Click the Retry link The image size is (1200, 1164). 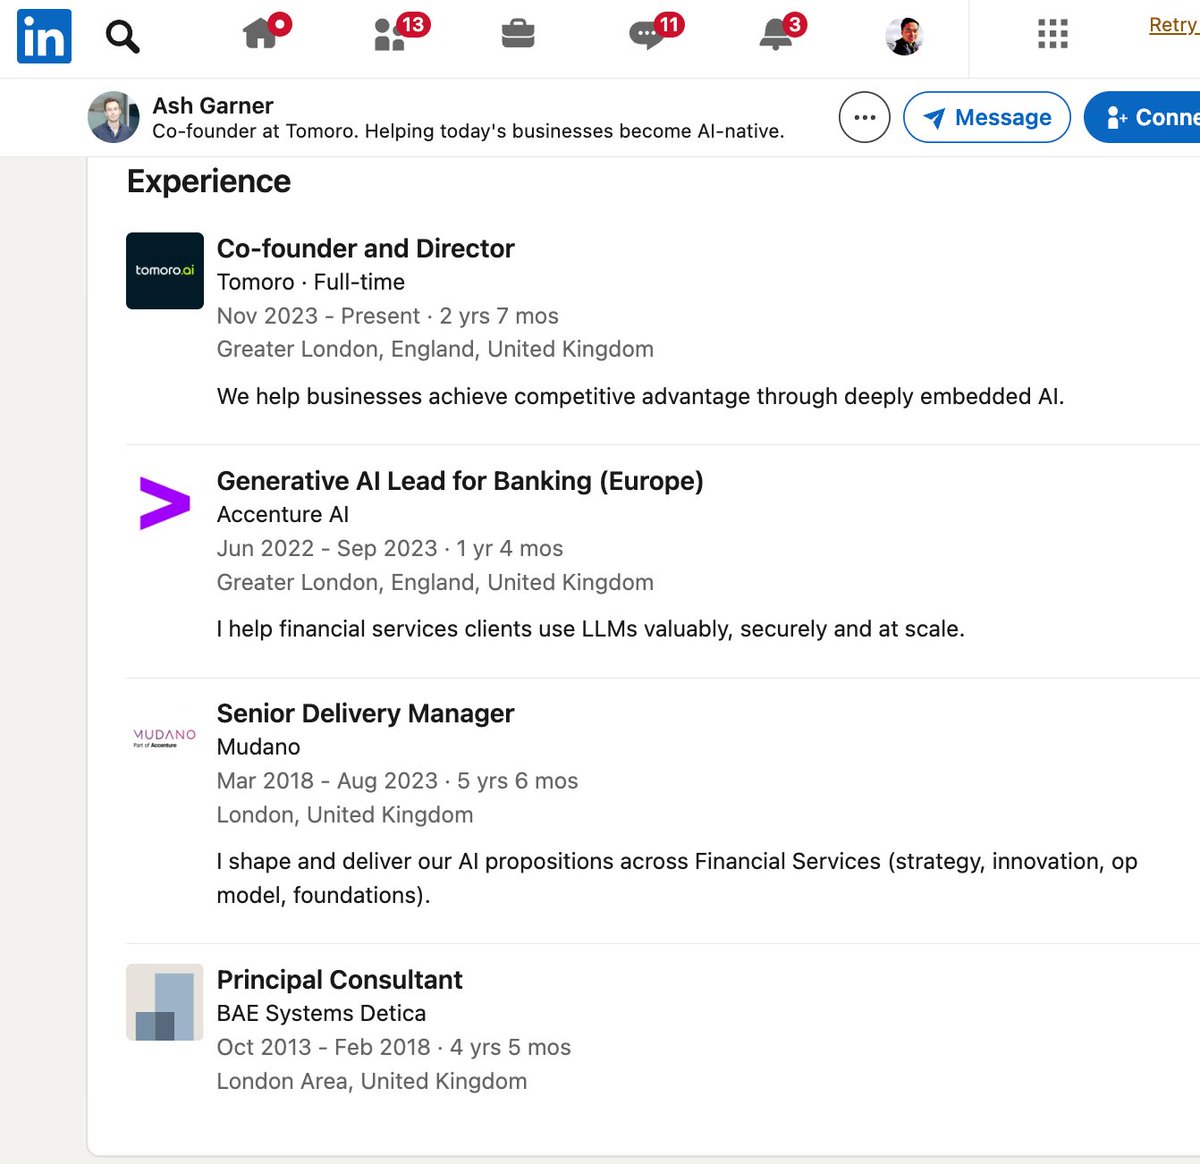click(x=1174, y=25)
